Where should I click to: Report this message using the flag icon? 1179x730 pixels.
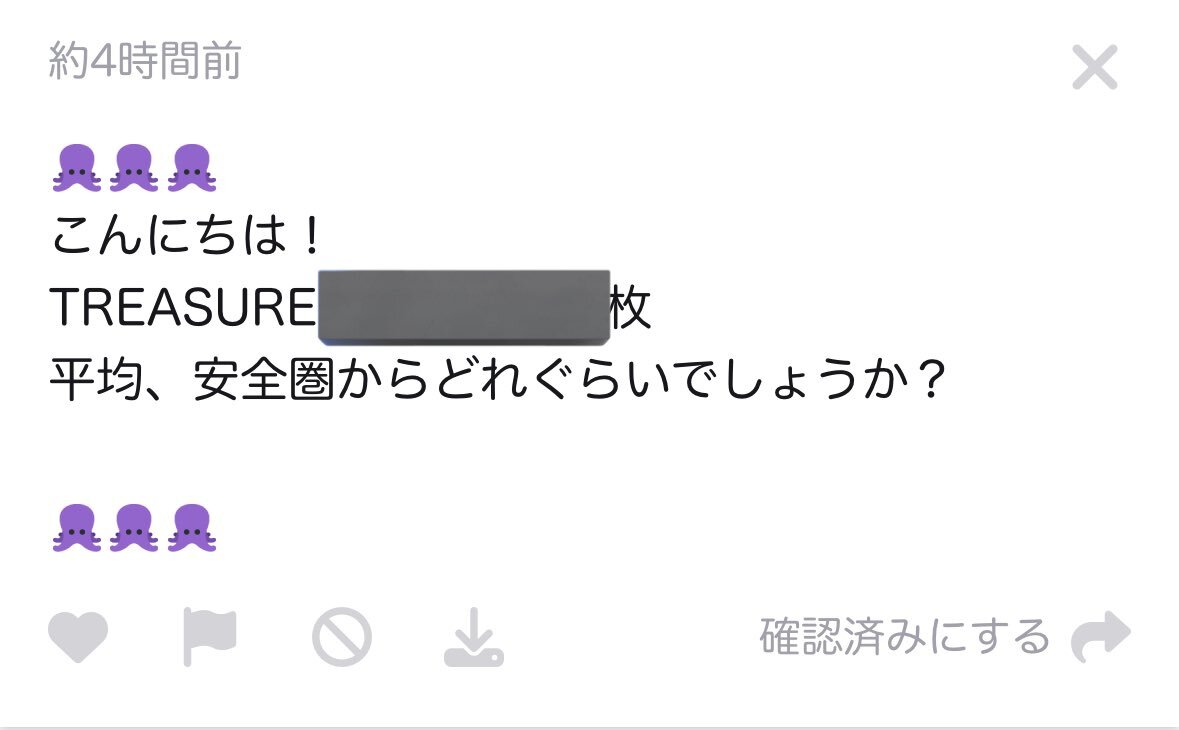point(210,637)
